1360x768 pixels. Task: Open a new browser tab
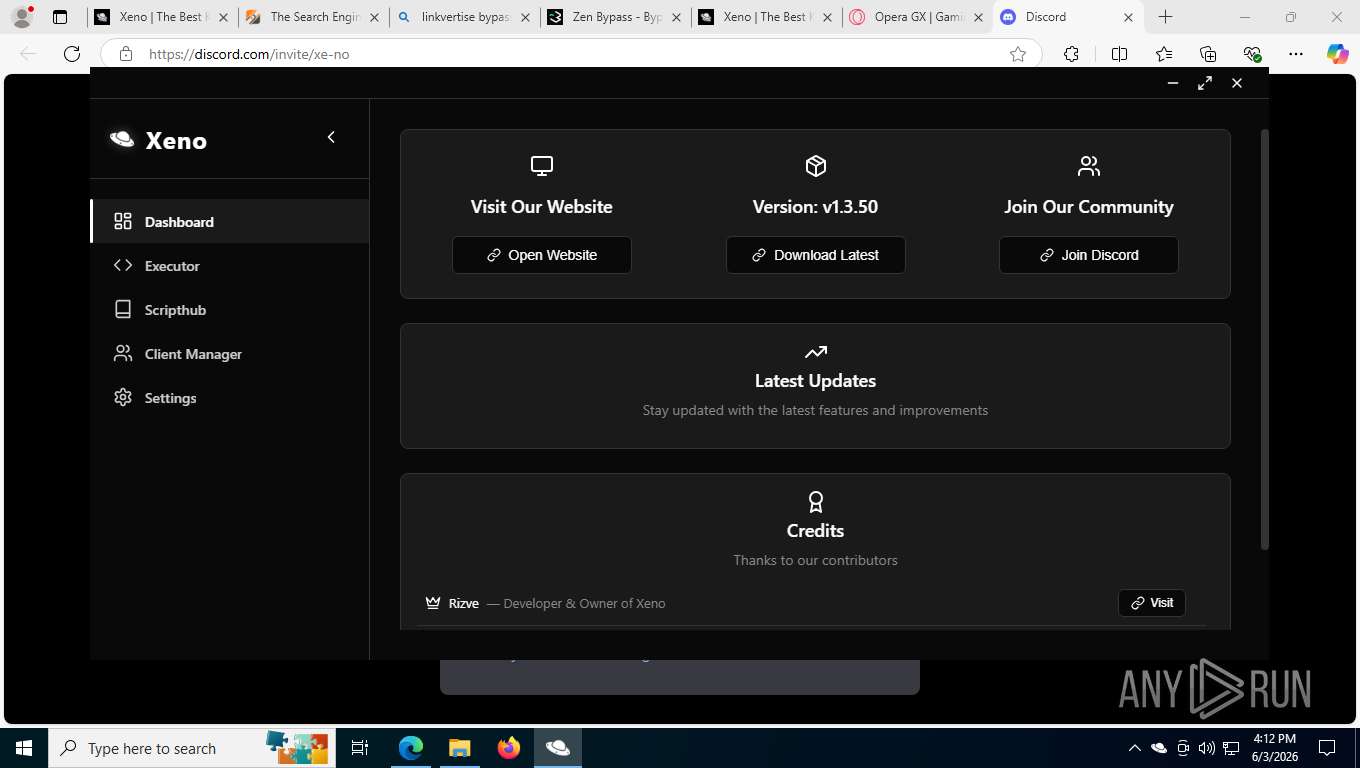1165,17
